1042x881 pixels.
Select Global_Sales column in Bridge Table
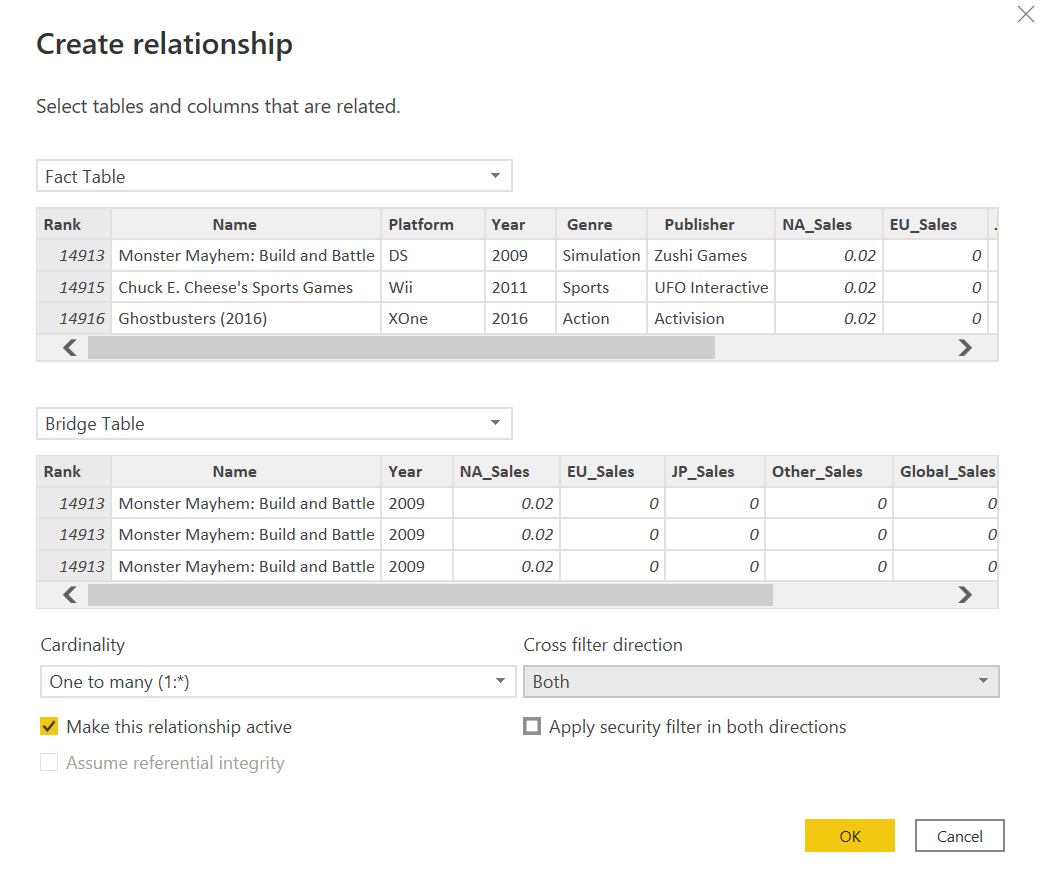click(946, 472)
